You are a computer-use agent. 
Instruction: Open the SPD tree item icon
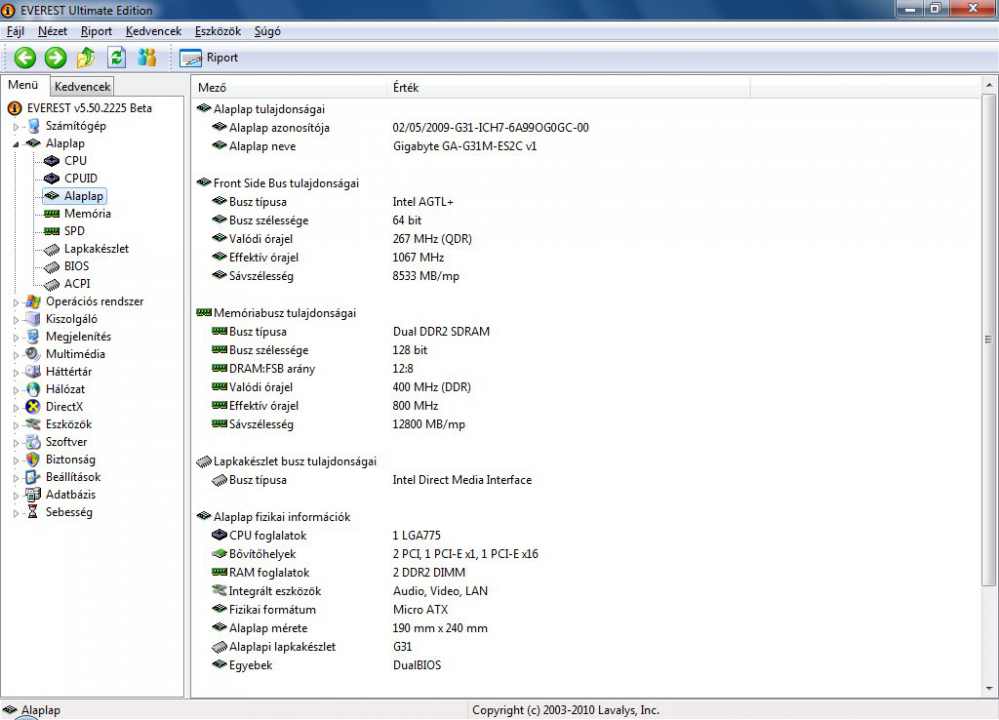pyautogui.click(x=52, y=231)
